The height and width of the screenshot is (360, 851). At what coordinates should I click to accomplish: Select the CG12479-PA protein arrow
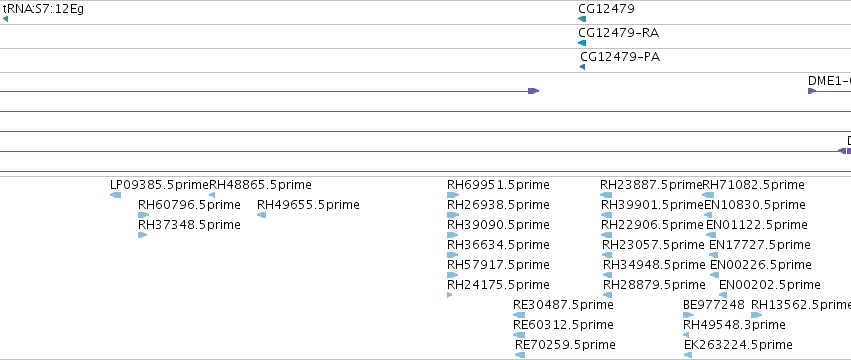[582, 67]
